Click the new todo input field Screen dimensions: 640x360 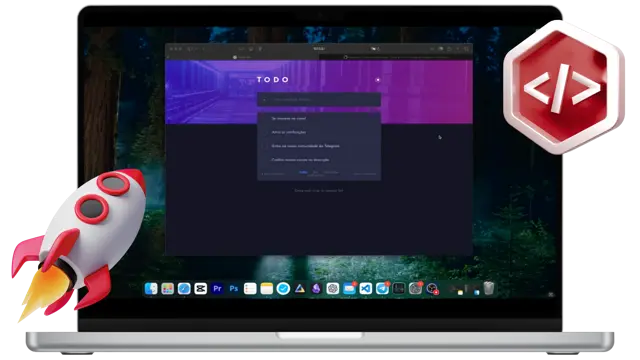pyautogui.click(x=319, y=100)
